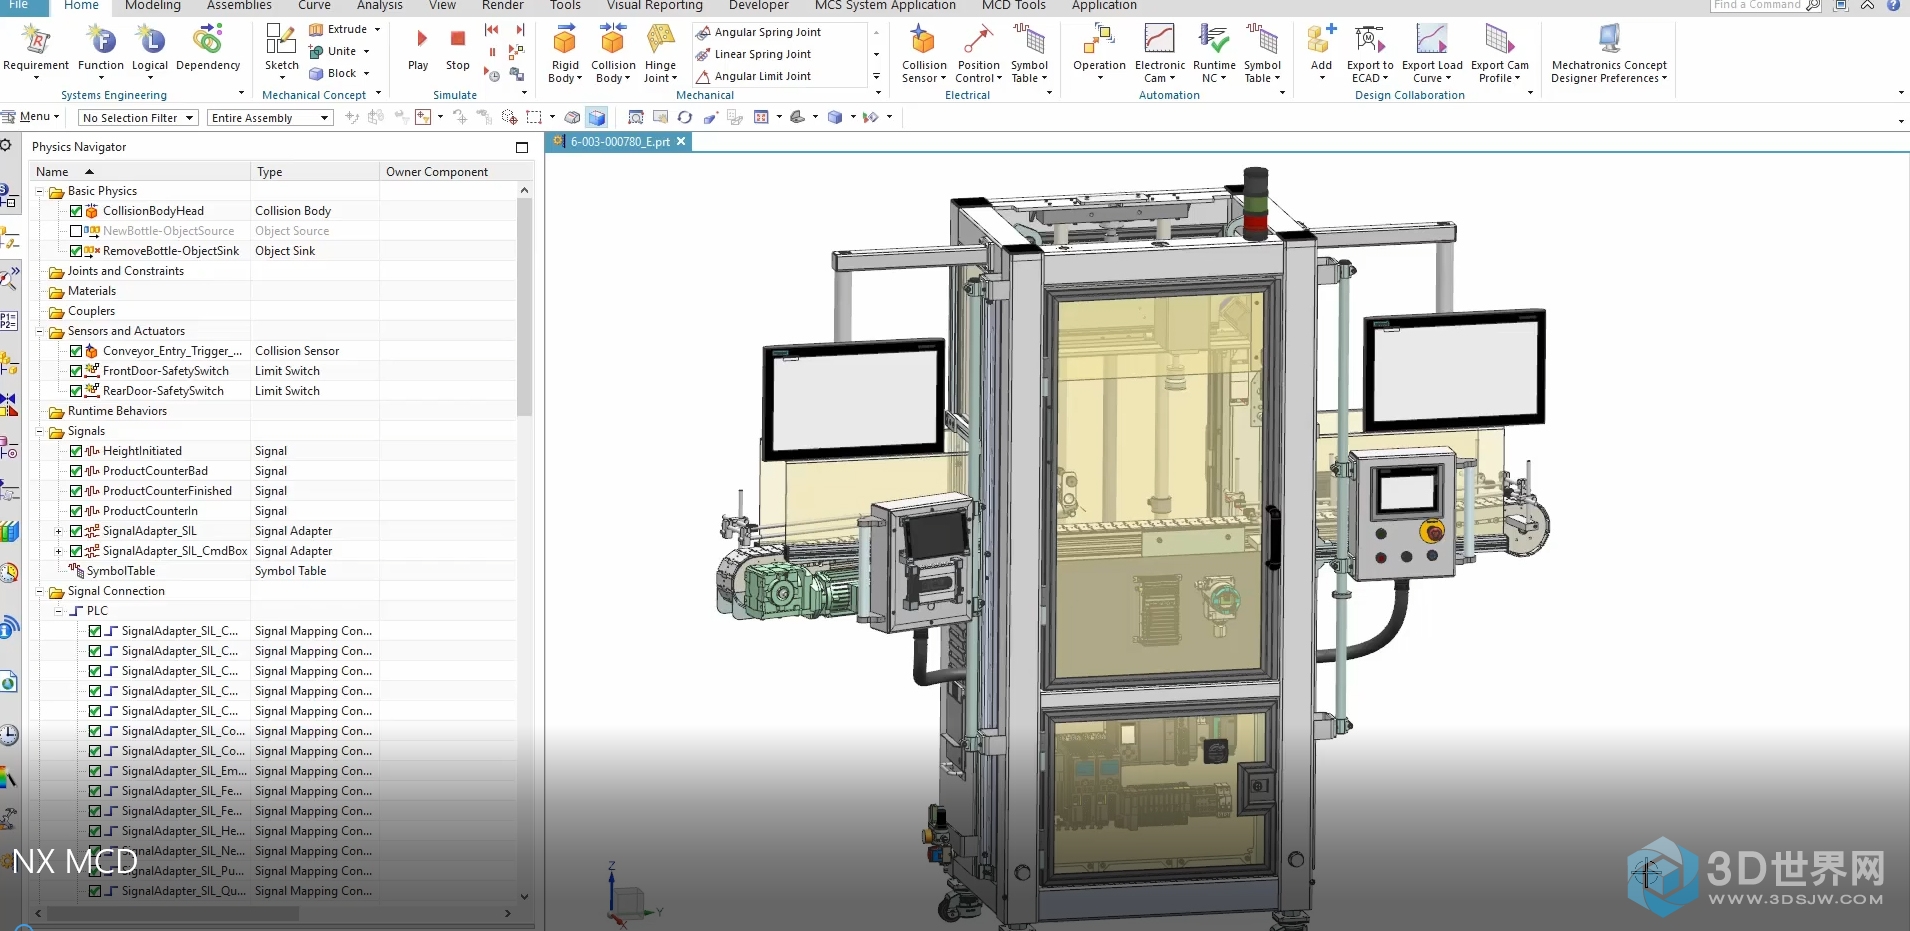Click the Play simulation button
1910x931 pixels.
[419, 50]
